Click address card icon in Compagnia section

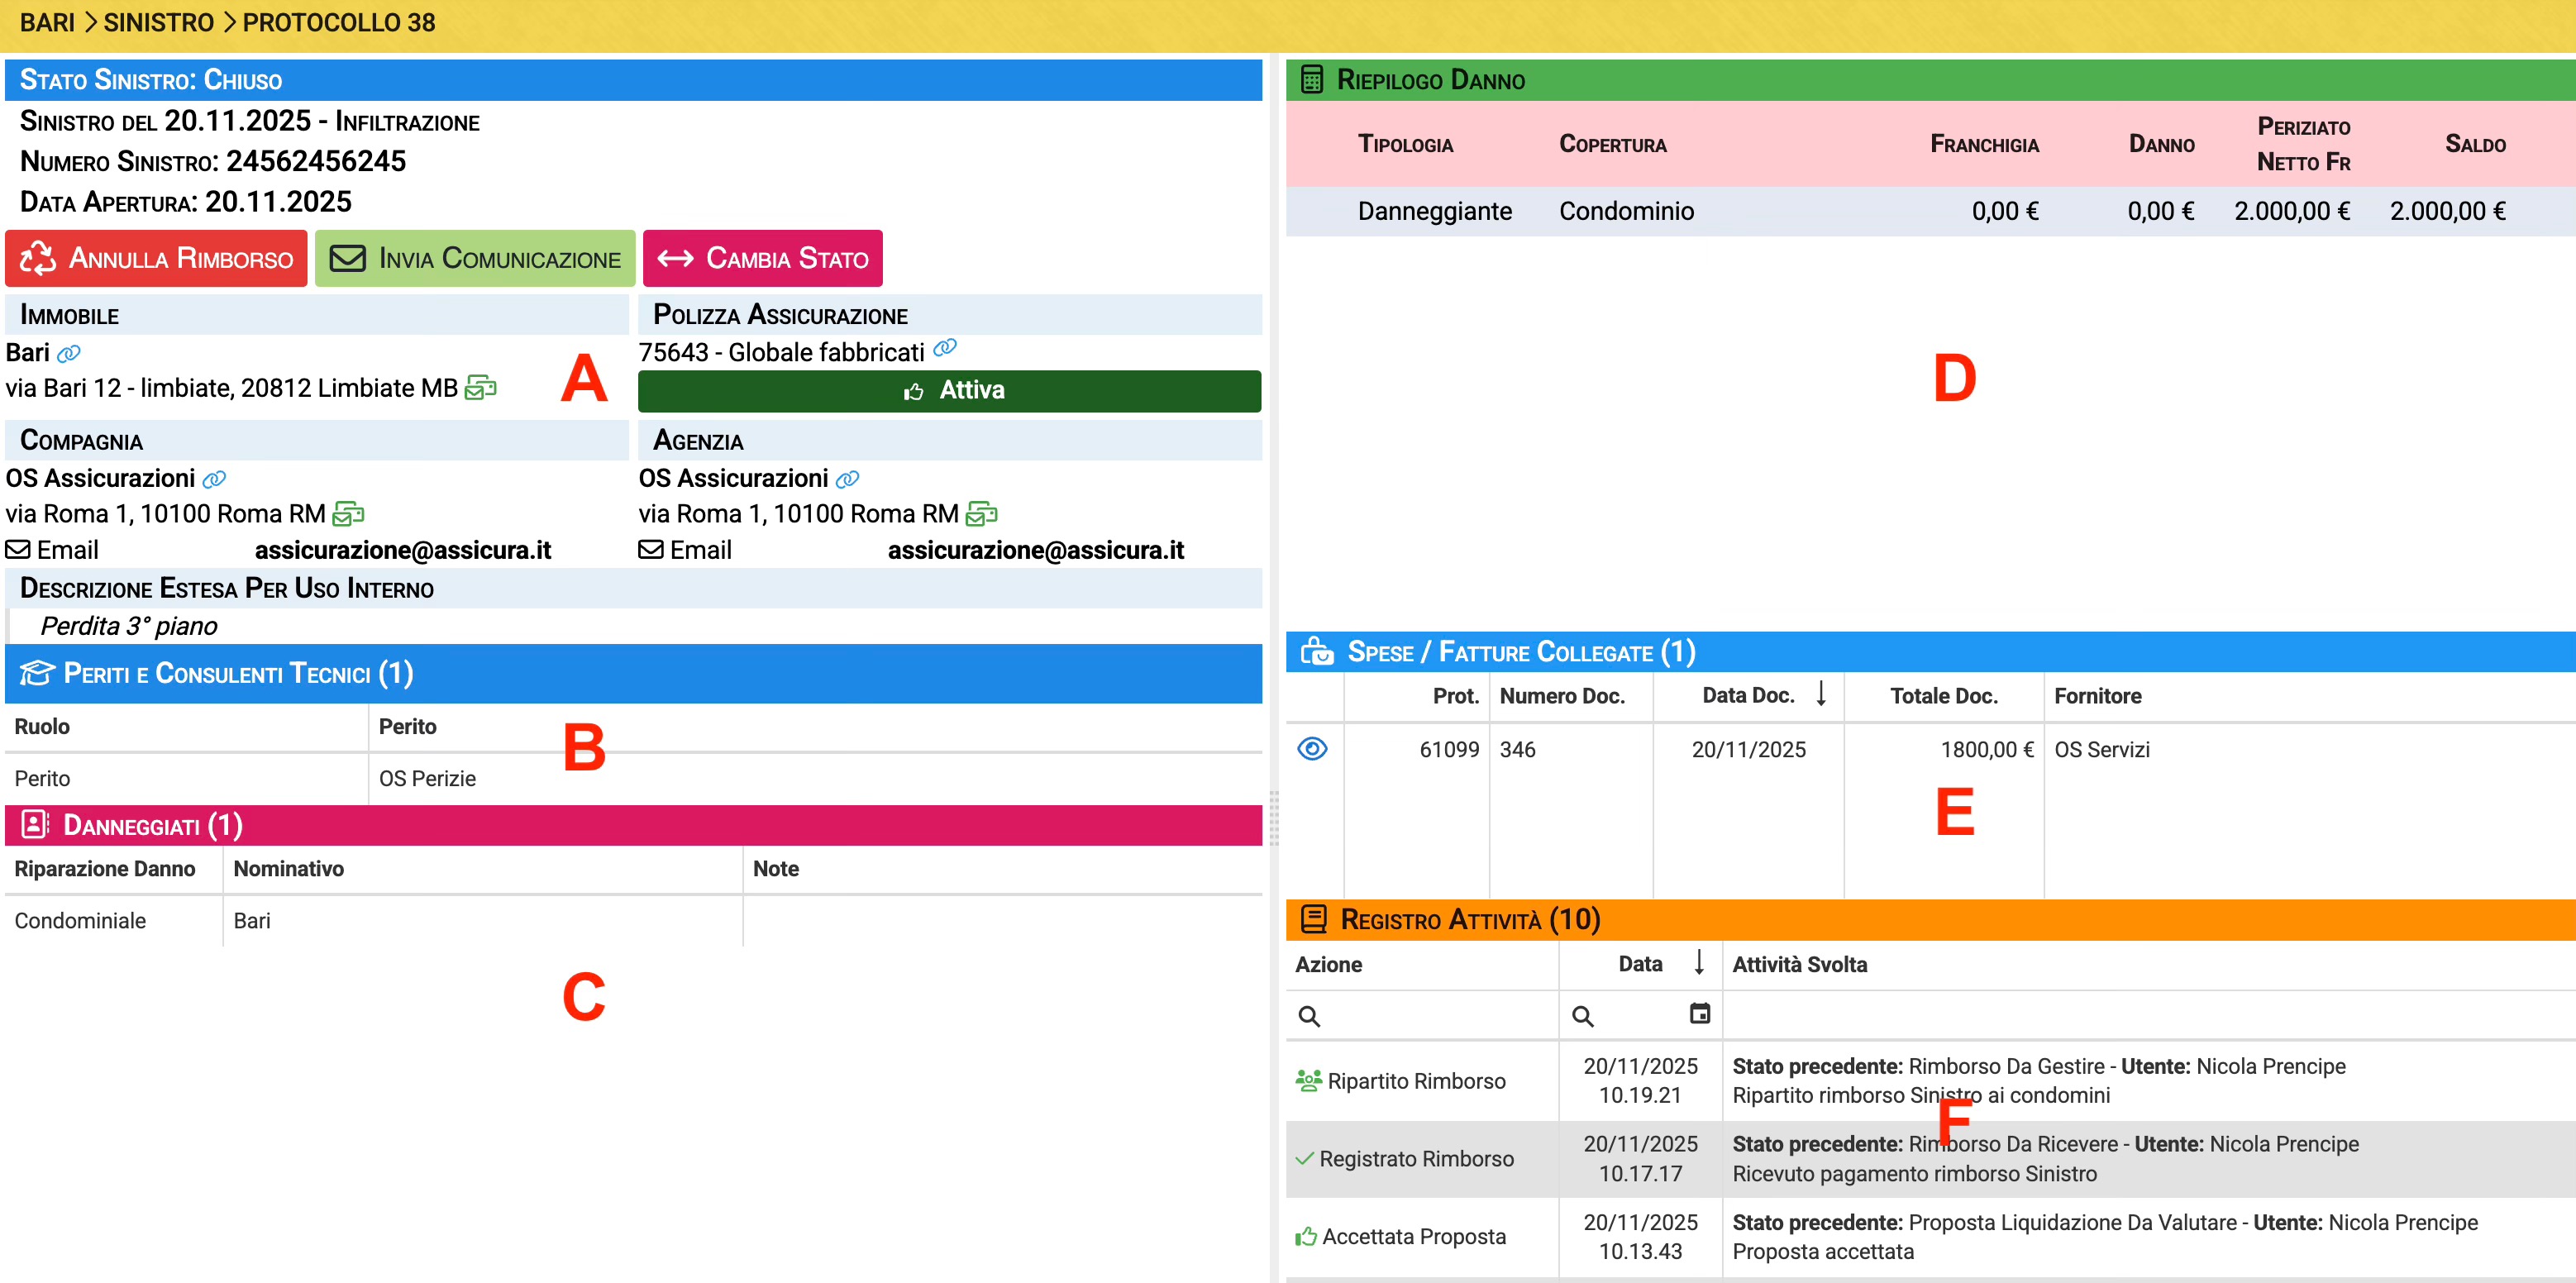pyautogui.click(x=348, y=514)
